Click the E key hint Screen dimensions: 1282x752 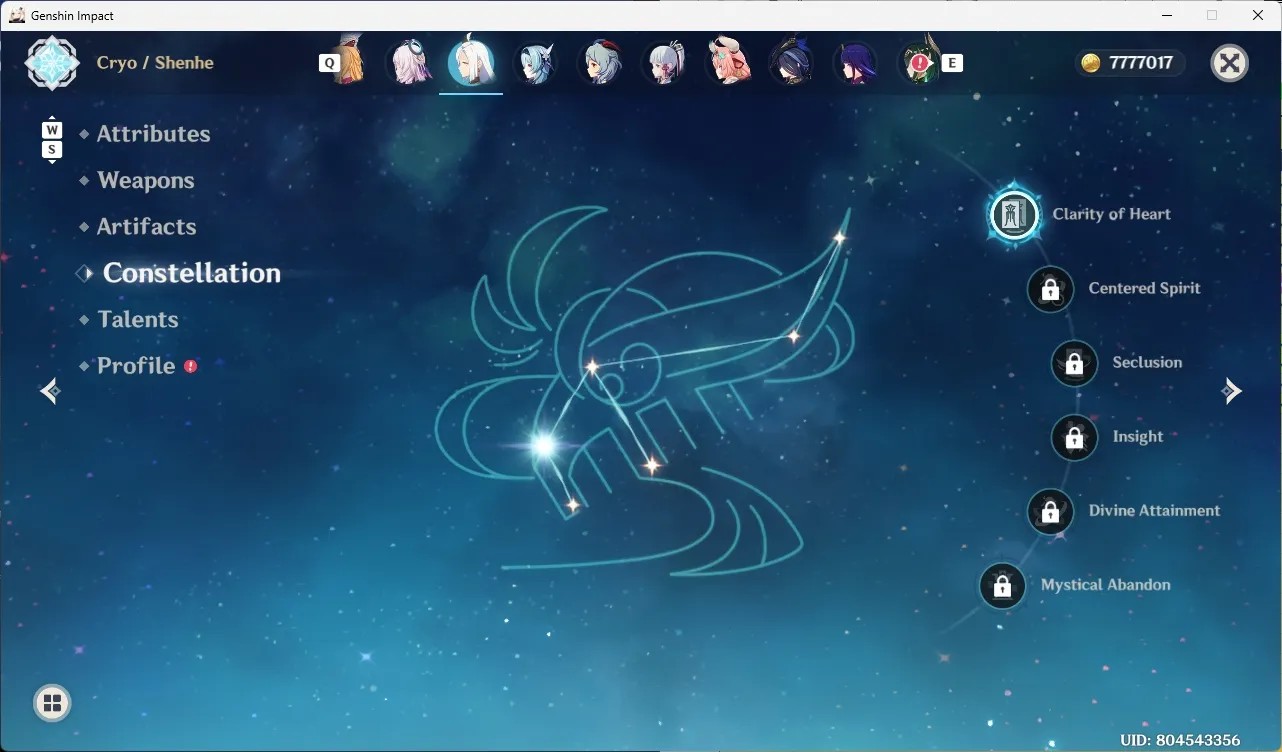(x=952, y=63)
